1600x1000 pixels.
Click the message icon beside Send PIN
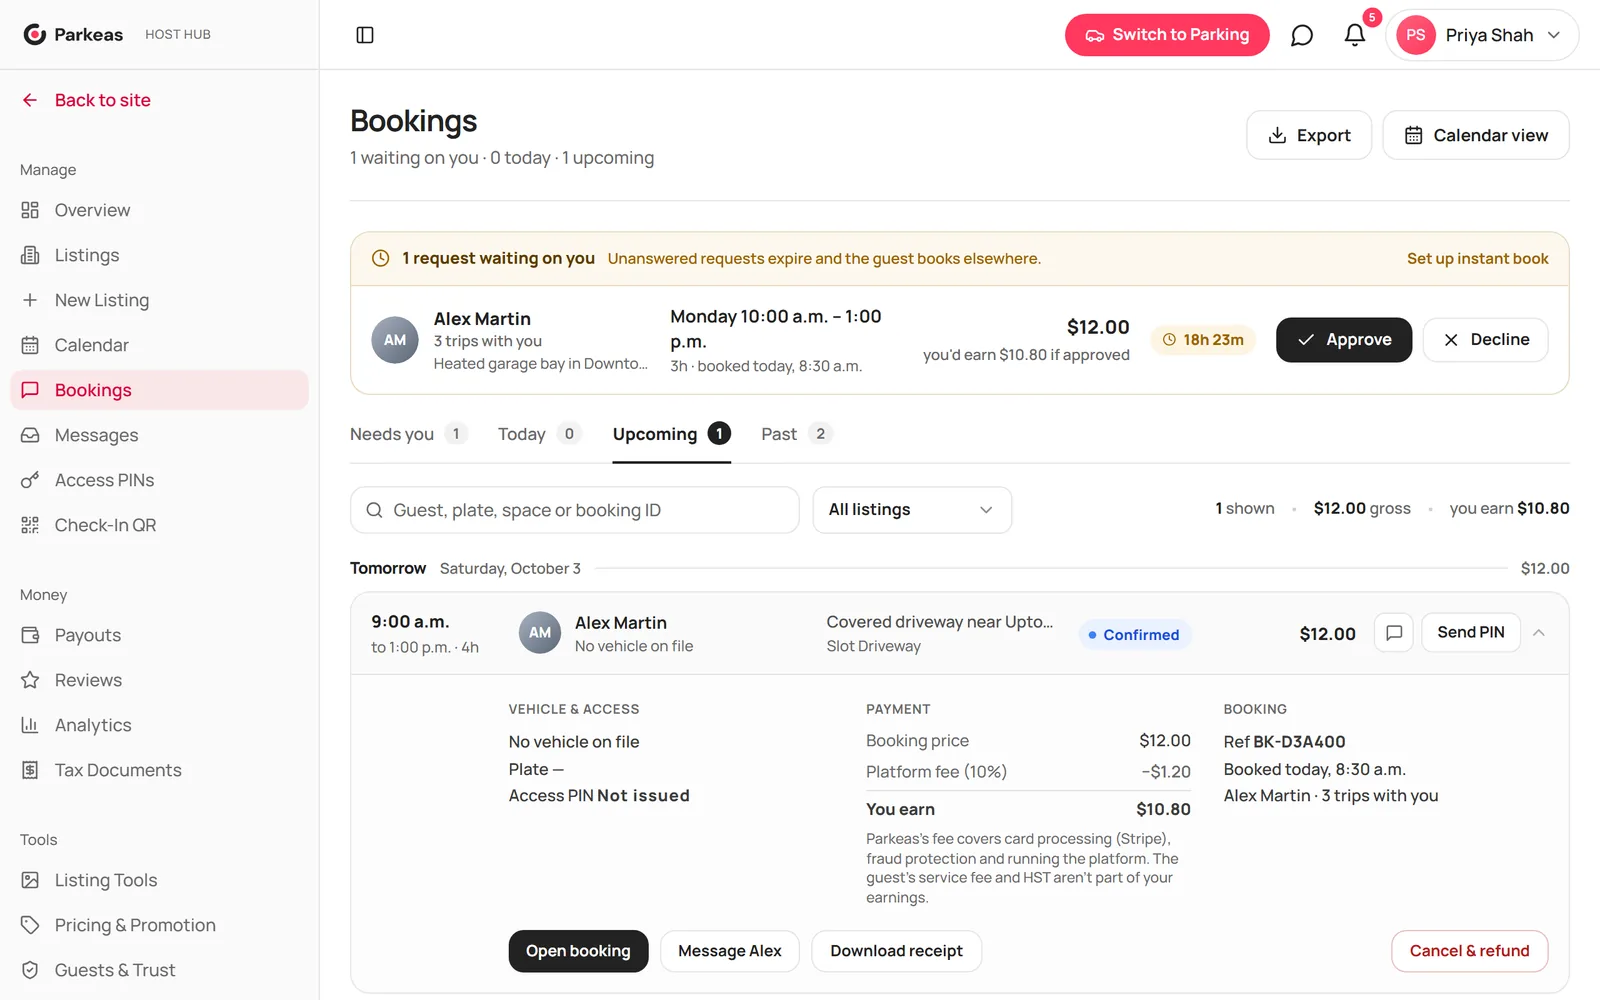click(x=1394, y=633)
